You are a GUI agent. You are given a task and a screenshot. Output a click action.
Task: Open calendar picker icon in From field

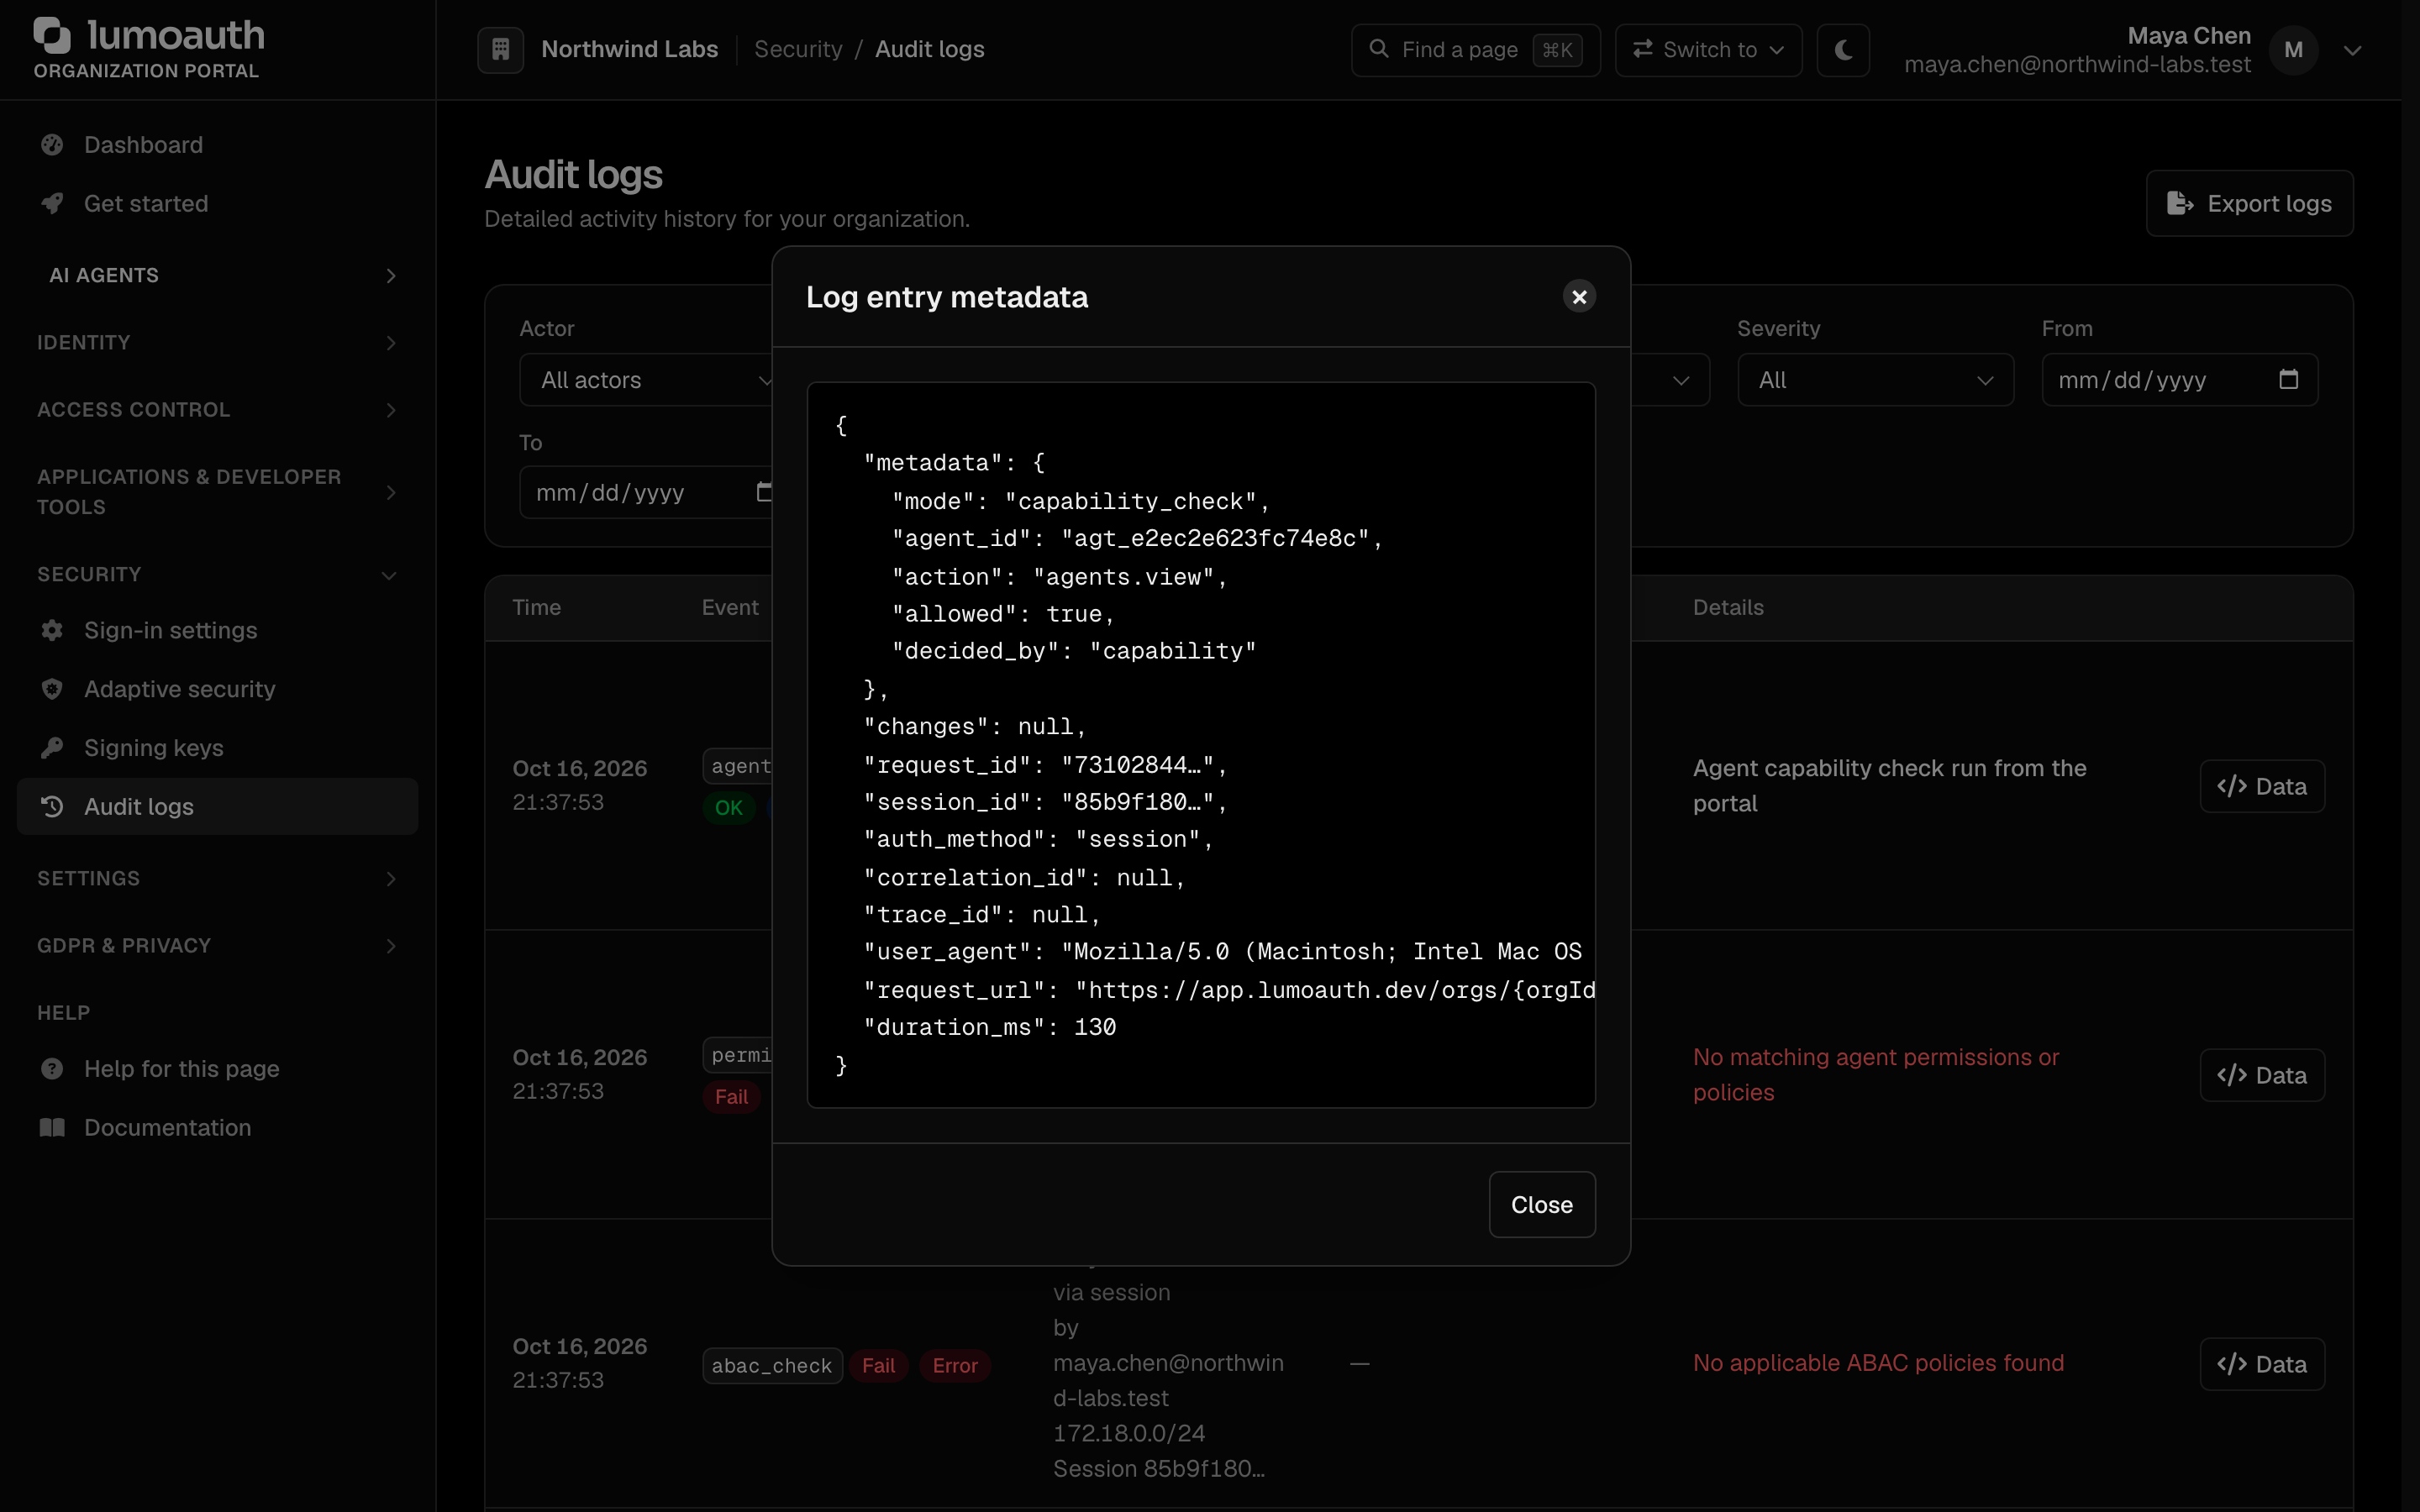tap(2288, 380)
